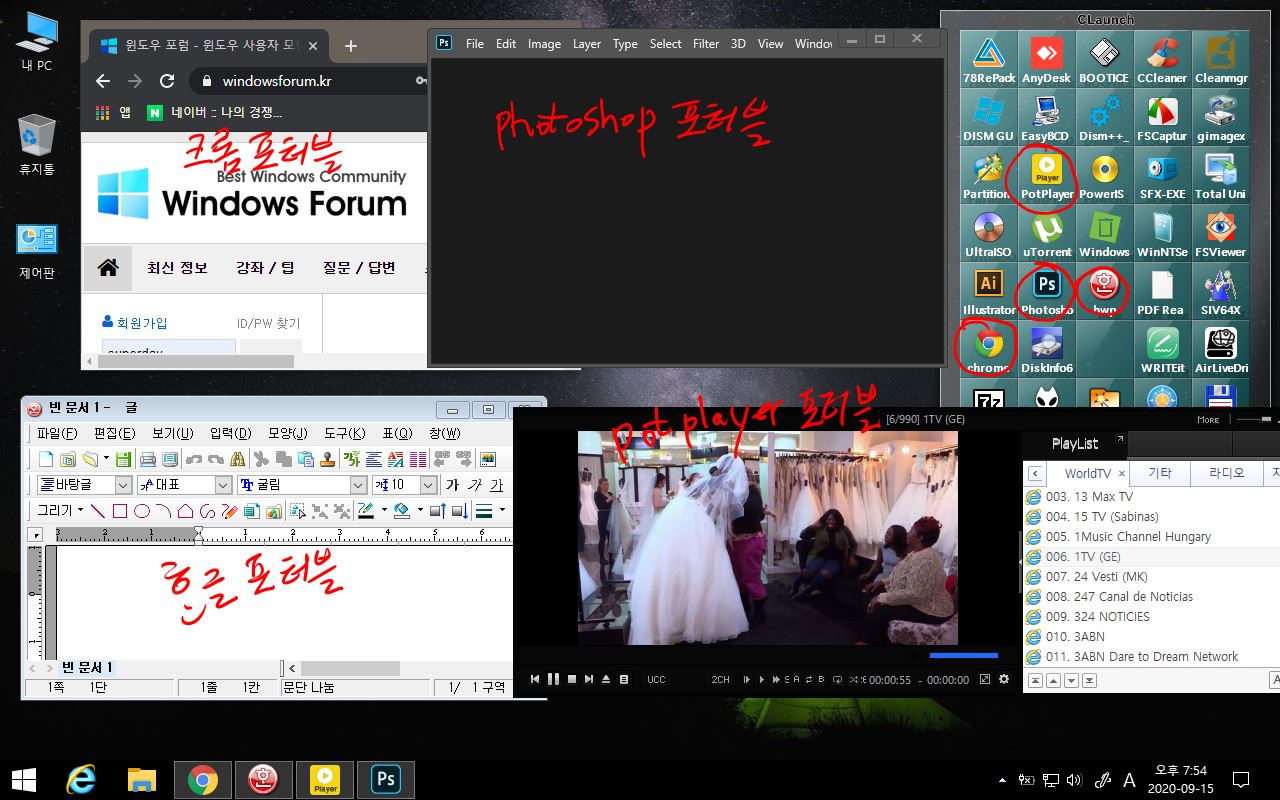
Task: Launch SIV64X from CLaunch
Action: click(x=1220, y=291)
